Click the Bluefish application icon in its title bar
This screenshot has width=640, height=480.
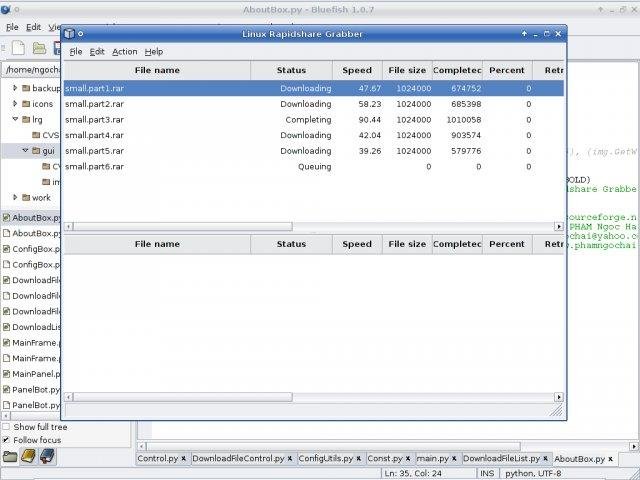point(5,9)
